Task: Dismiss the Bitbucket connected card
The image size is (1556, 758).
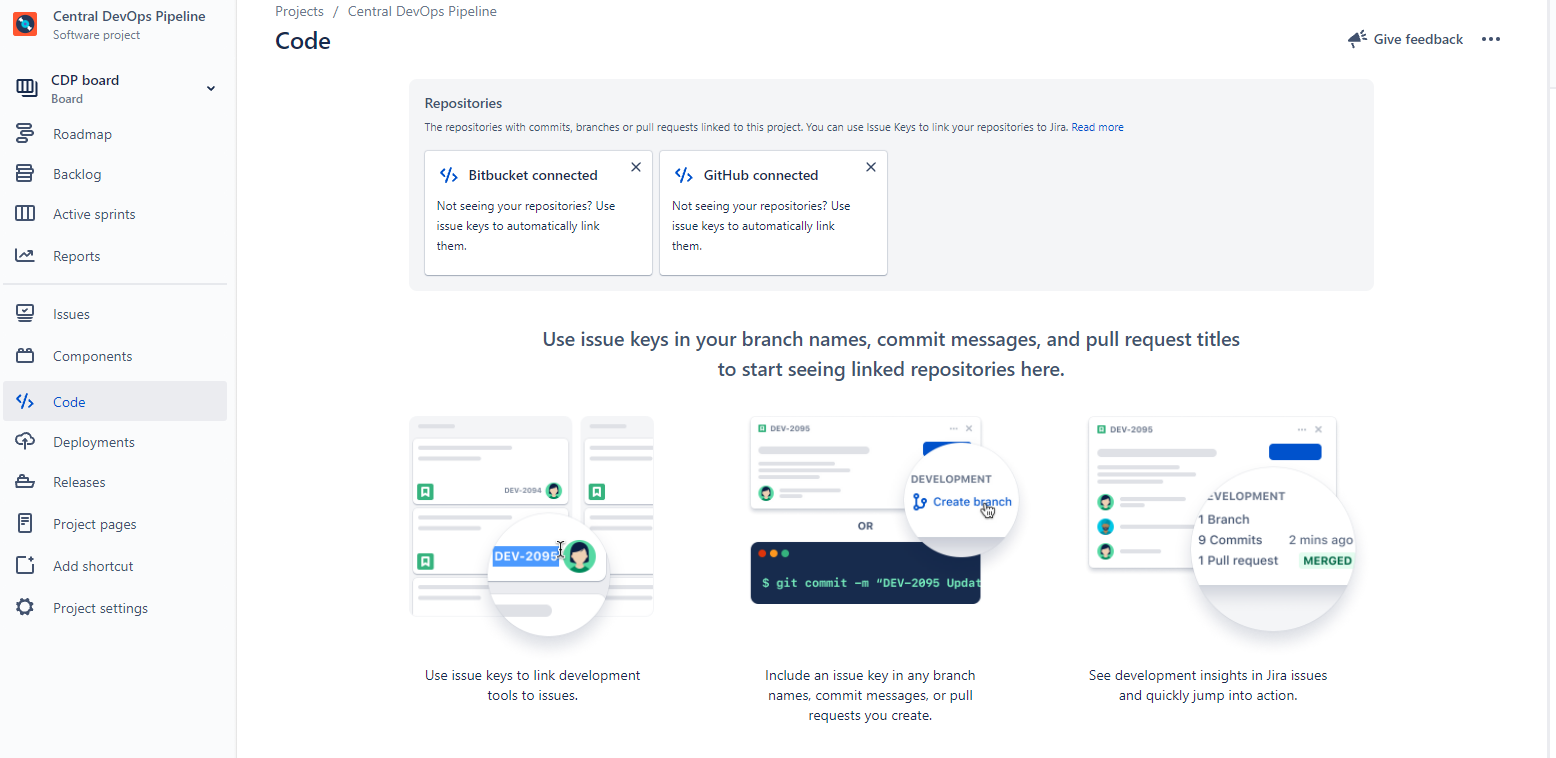Action: (x=636, y=167)
